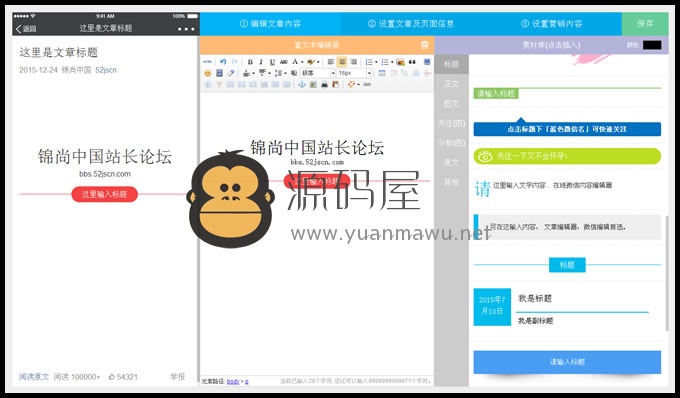Toggle underline formatting
The image size is (680, 398).
click(x=272, y=62)
